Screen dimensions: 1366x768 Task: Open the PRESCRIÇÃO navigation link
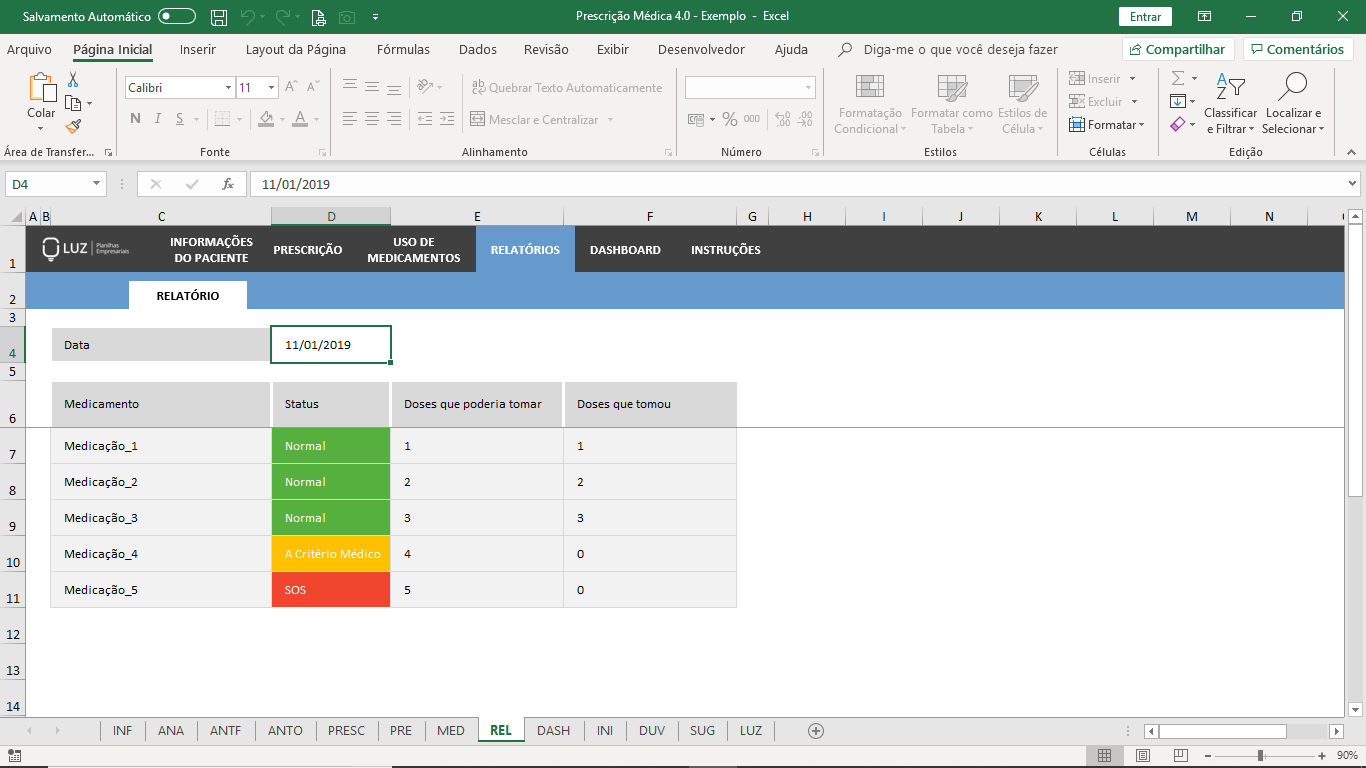tap(308, 250)
